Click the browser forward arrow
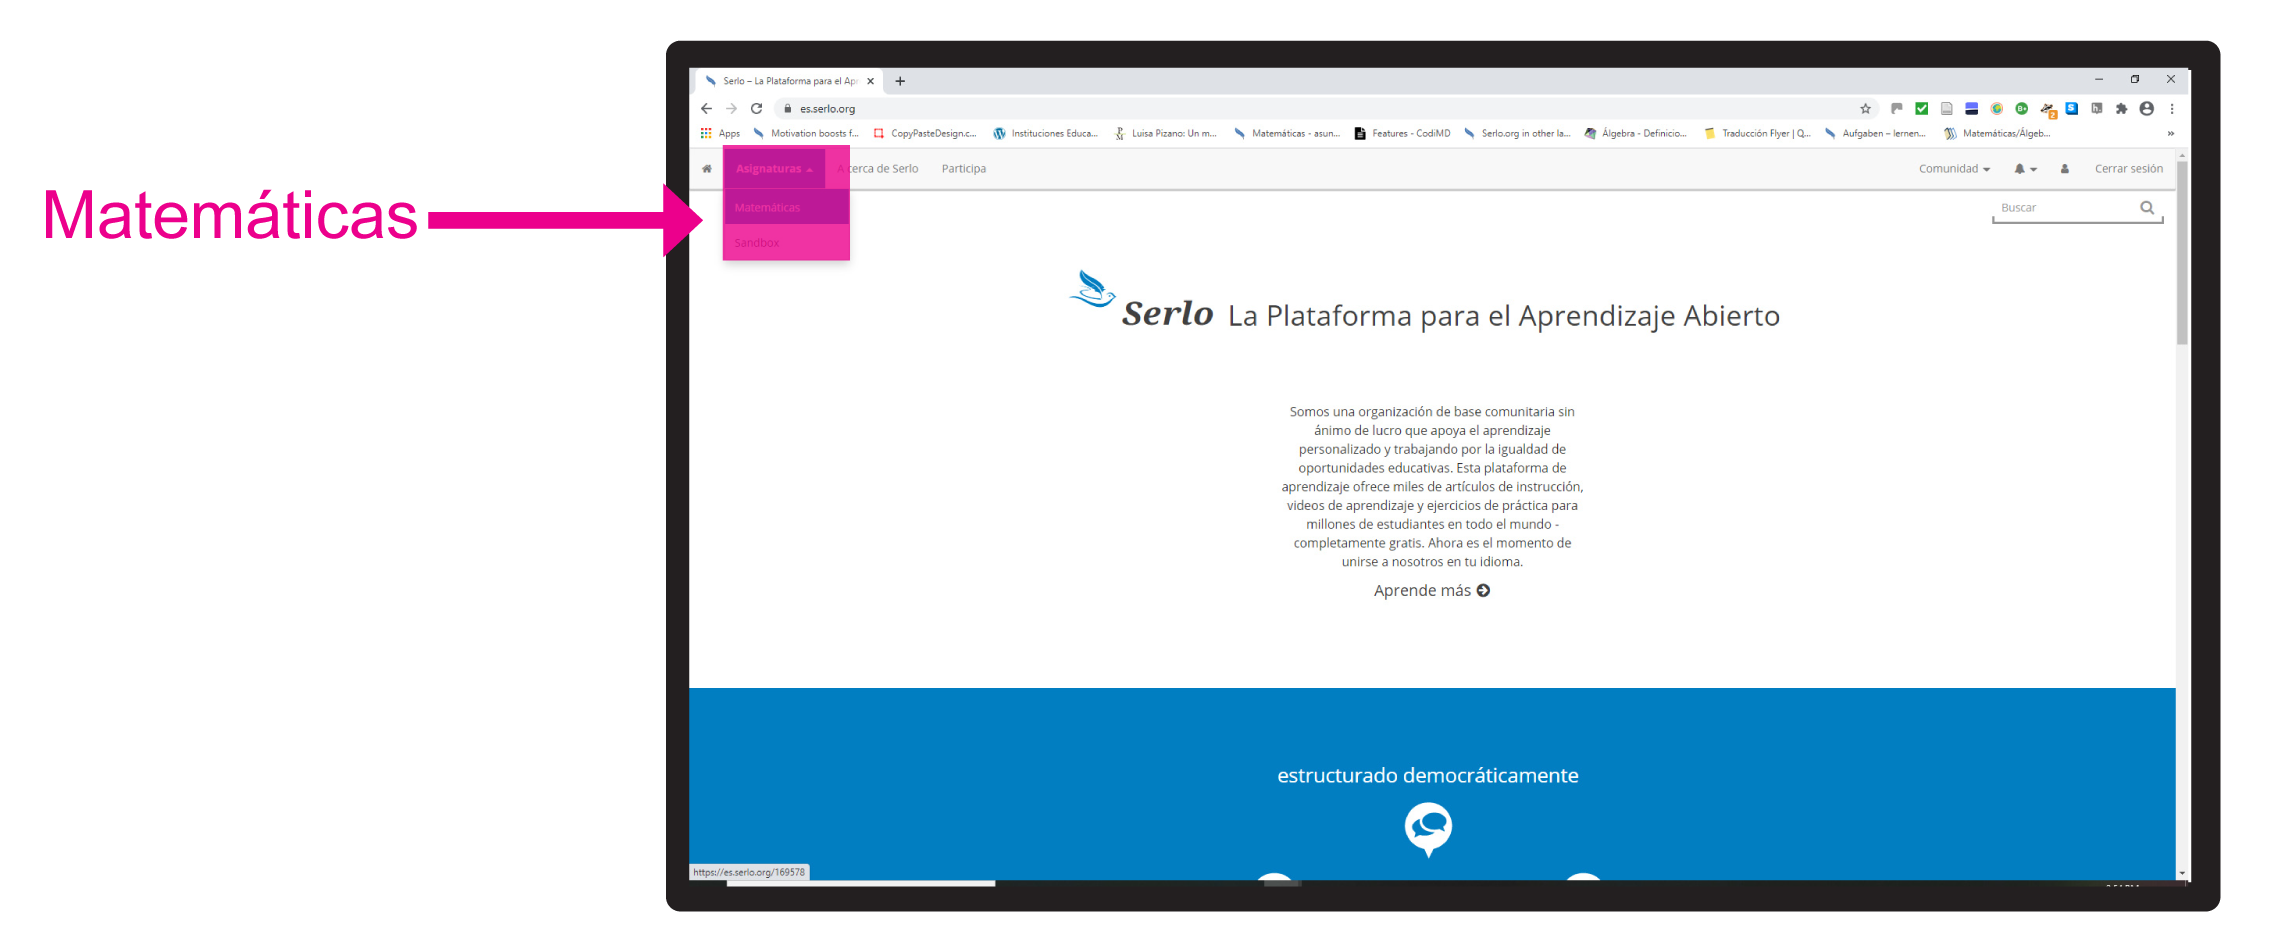Image resolution: width=2271 pixels, height=942 pixels. [731, 109]
